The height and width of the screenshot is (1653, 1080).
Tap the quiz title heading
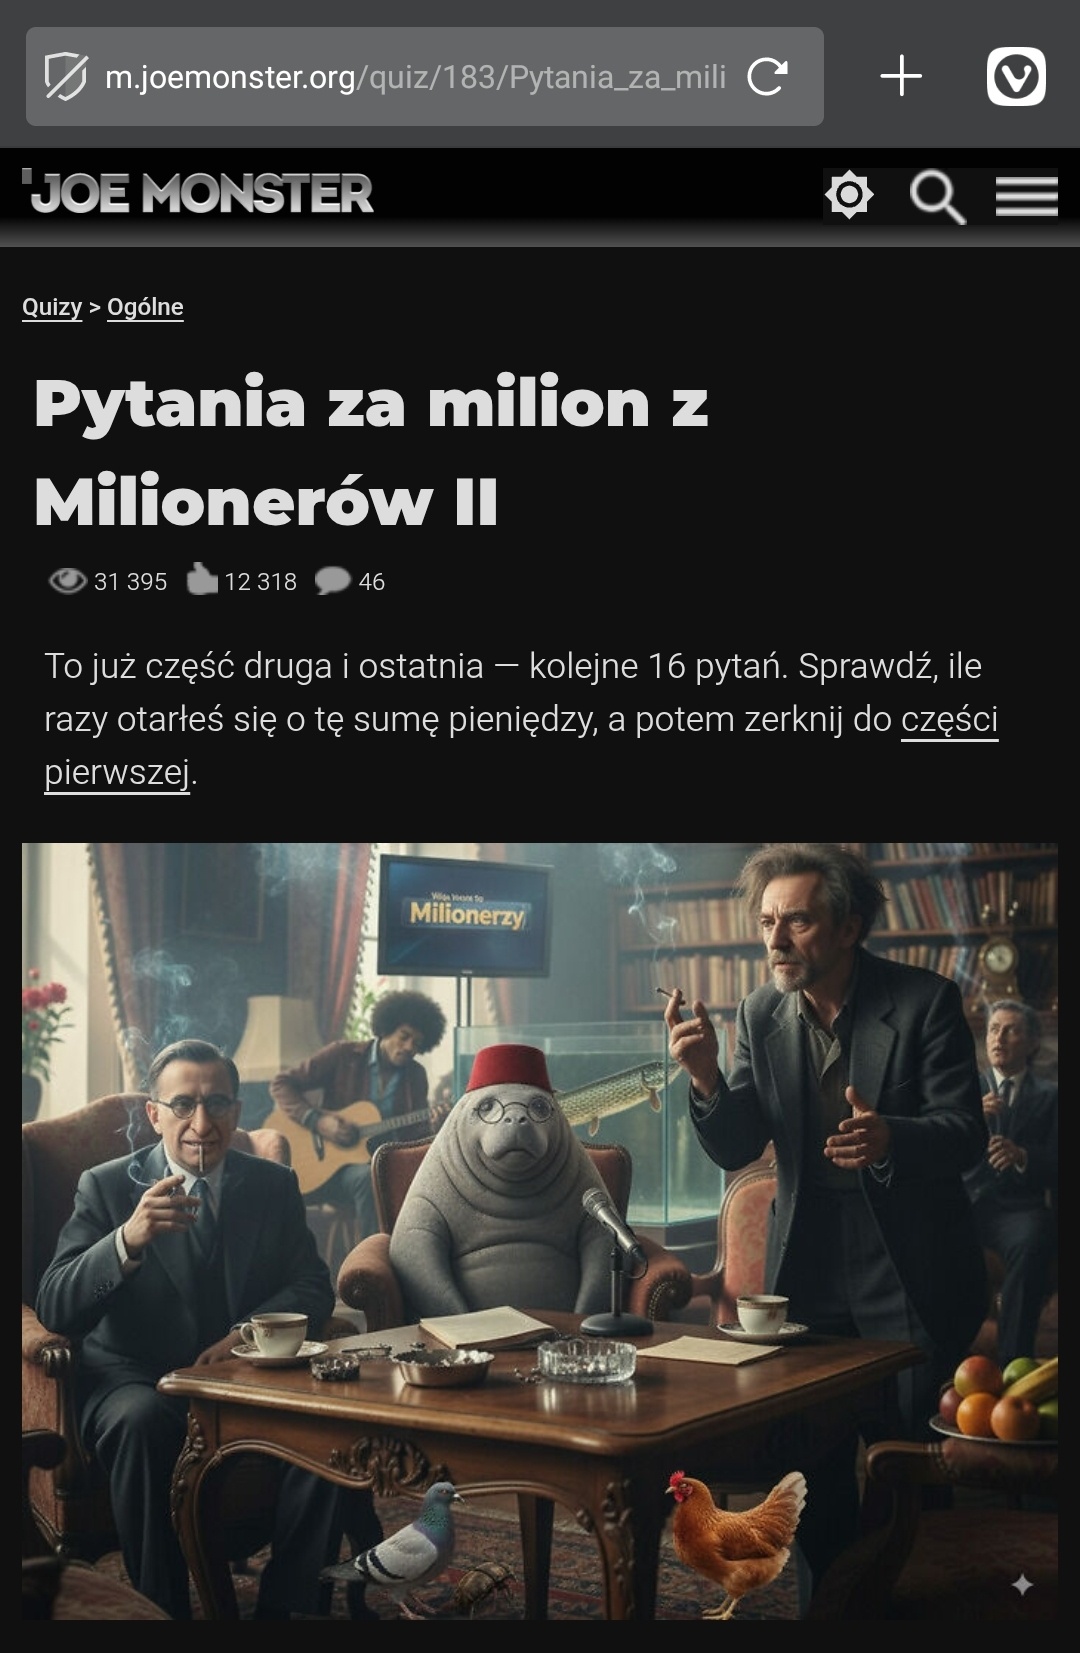tap(371, 451)
